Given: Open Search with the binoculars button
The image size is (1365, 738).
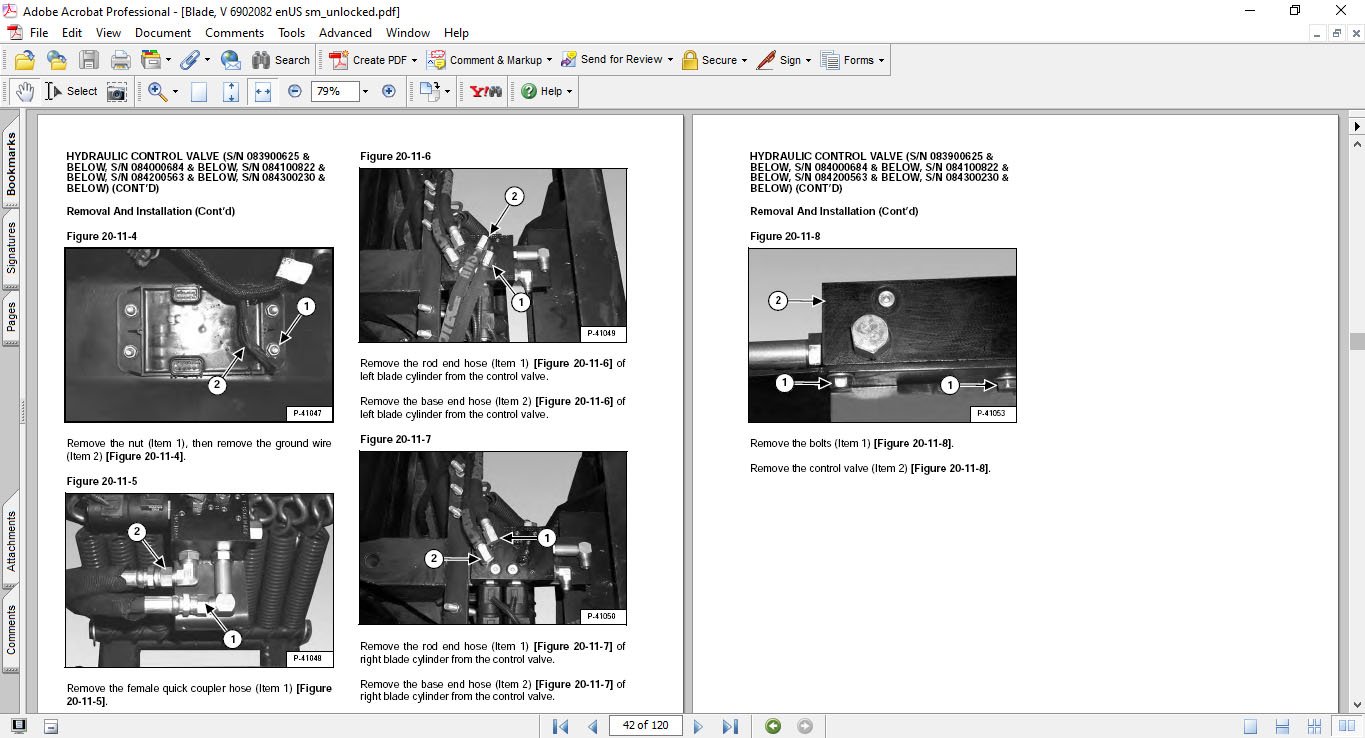Looking at the screenshot, I should pos(281,60).
